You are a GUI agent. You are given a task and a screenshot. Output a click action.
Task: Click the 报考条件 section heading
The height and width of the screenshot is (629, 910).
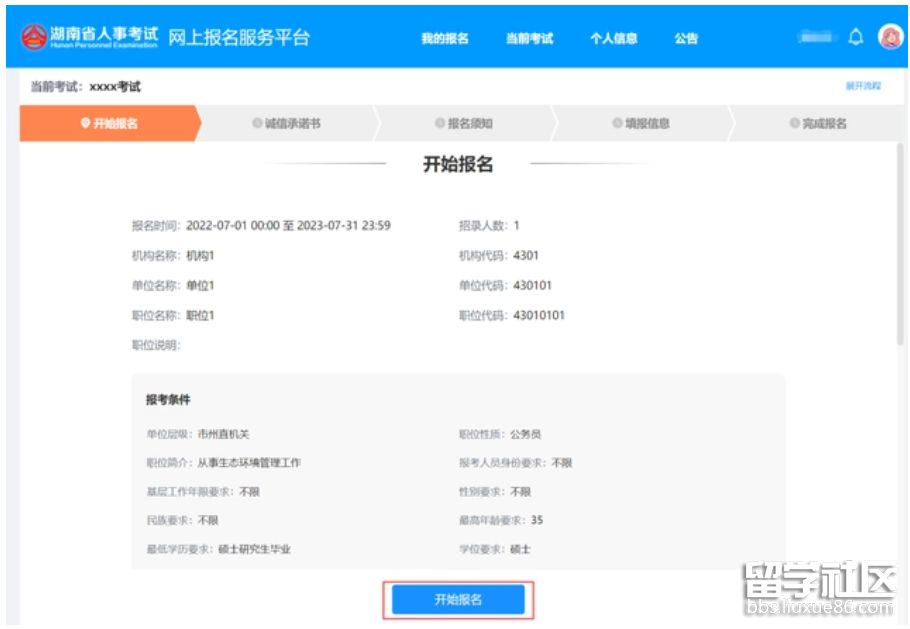pos(168,400)
